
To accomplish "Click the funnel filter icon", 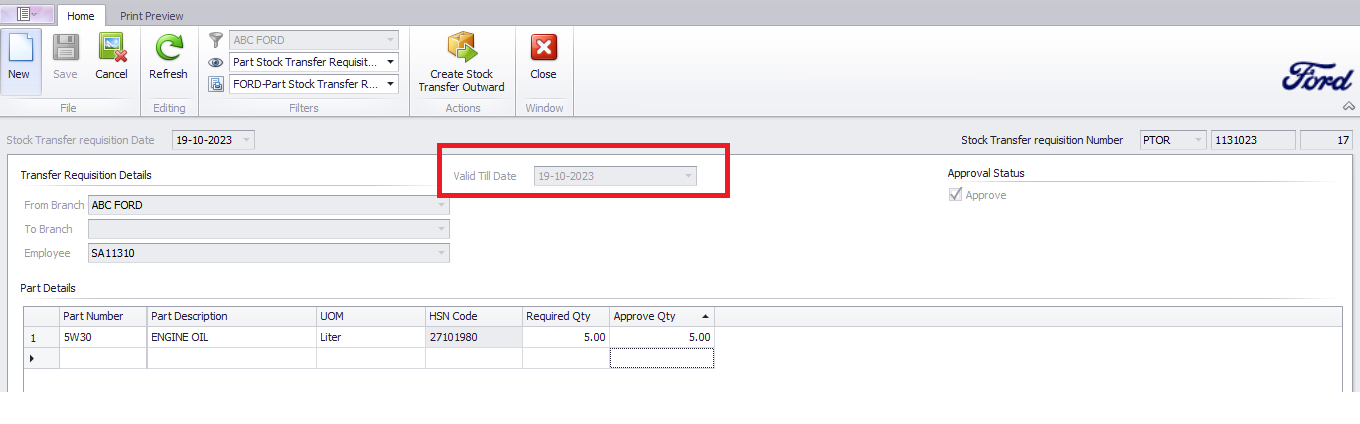I will 216,40.
